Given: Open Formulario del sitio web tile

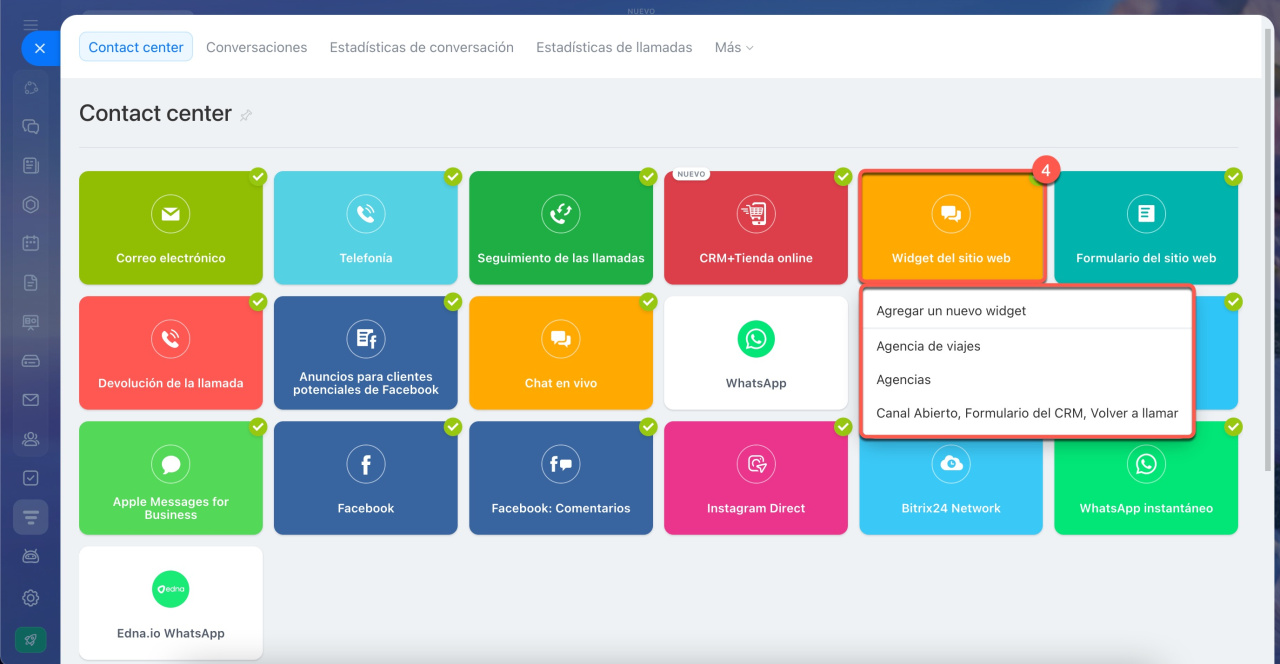Looking at the screenshot, I should click(x=1146, y=228).
